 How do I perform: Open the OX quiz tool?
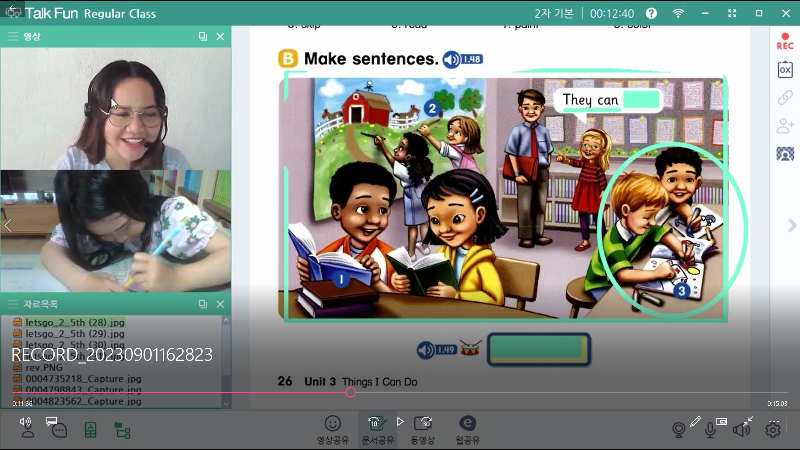pyautogui.click(x=785, y=70)
